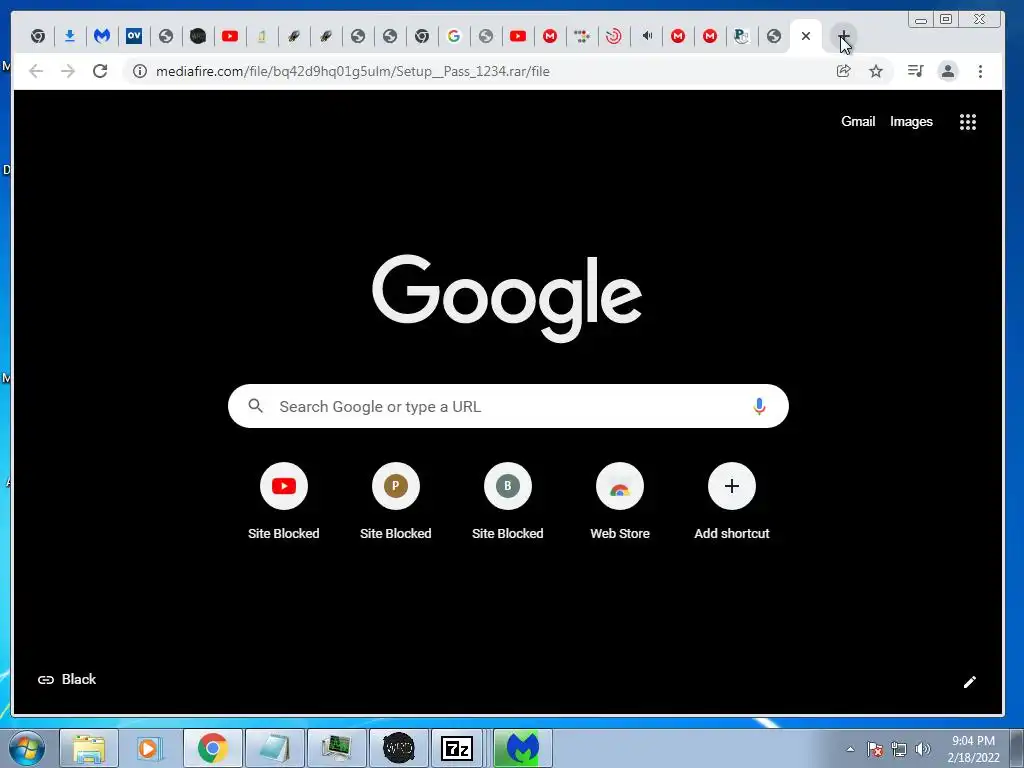The width and height of the screenshot is (1024, 768).
Task: Switch to the green P icon tab
Action: pos(742,36)
